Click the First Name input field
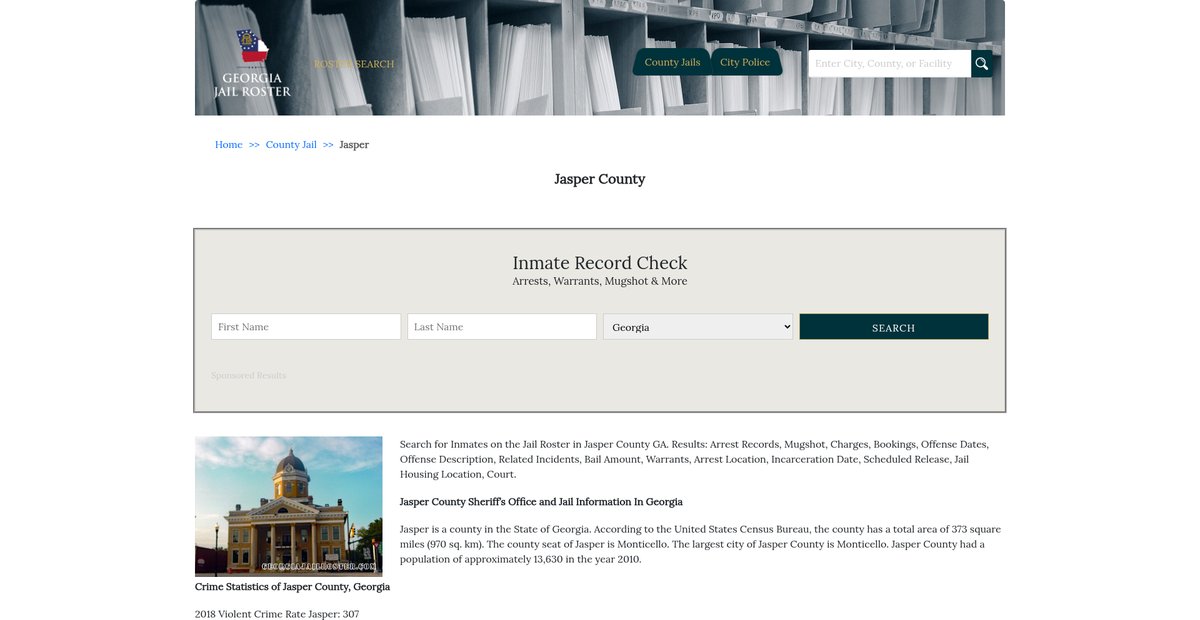 tap(306, 327)
